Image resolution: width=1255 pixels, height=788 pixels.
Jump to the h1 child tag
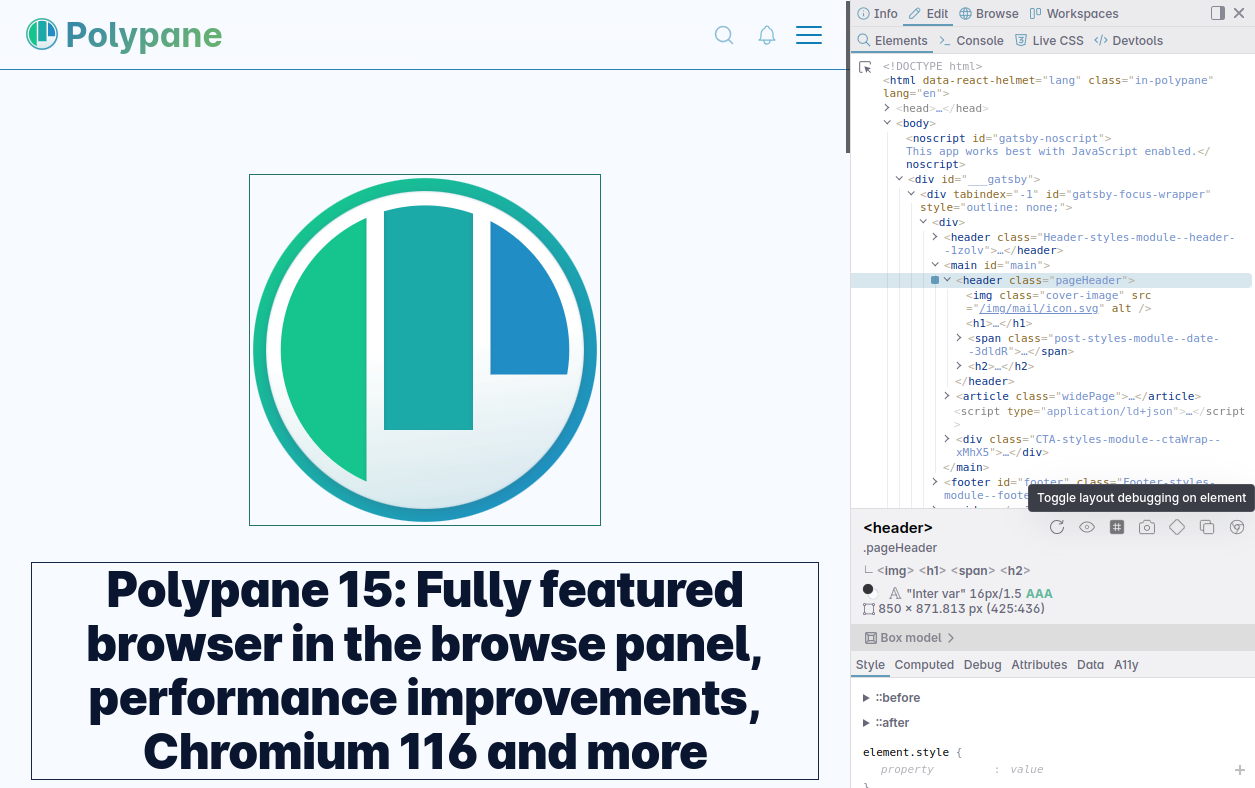click(x=932, y=570)
